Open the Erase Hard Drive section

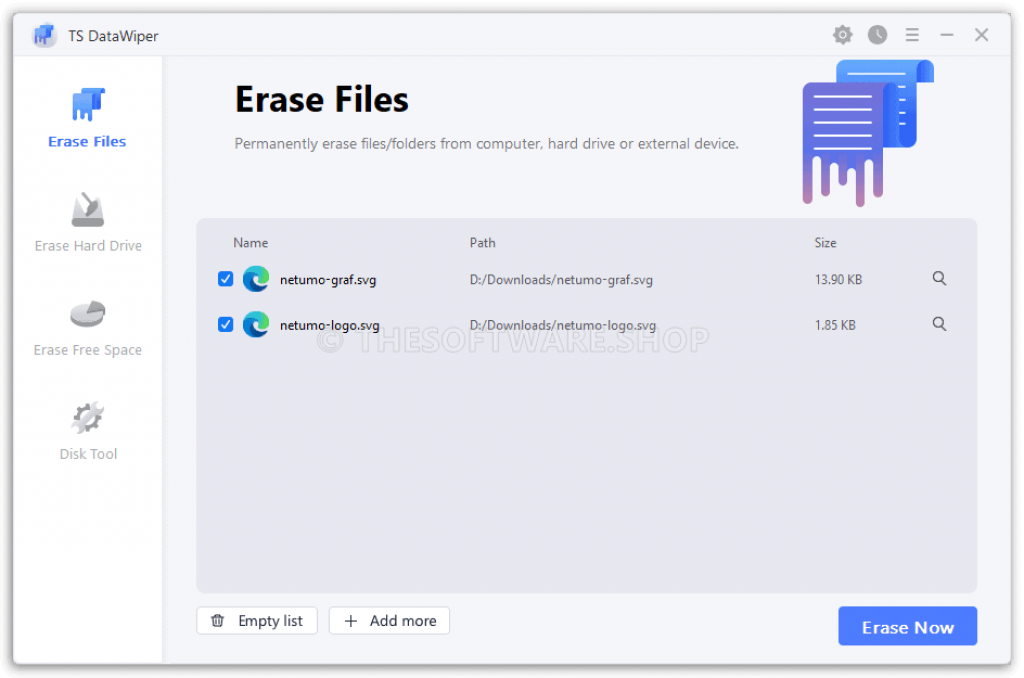(x=88, y=223)
